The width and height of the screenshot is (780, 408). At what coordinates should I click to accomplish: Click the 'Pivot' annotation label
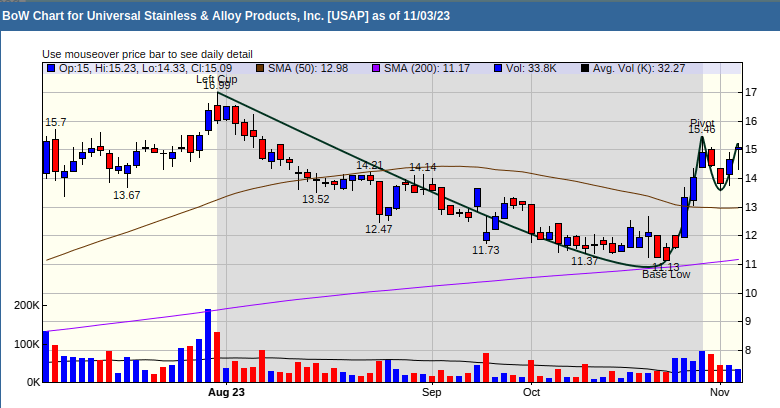(x=702, y=122)
